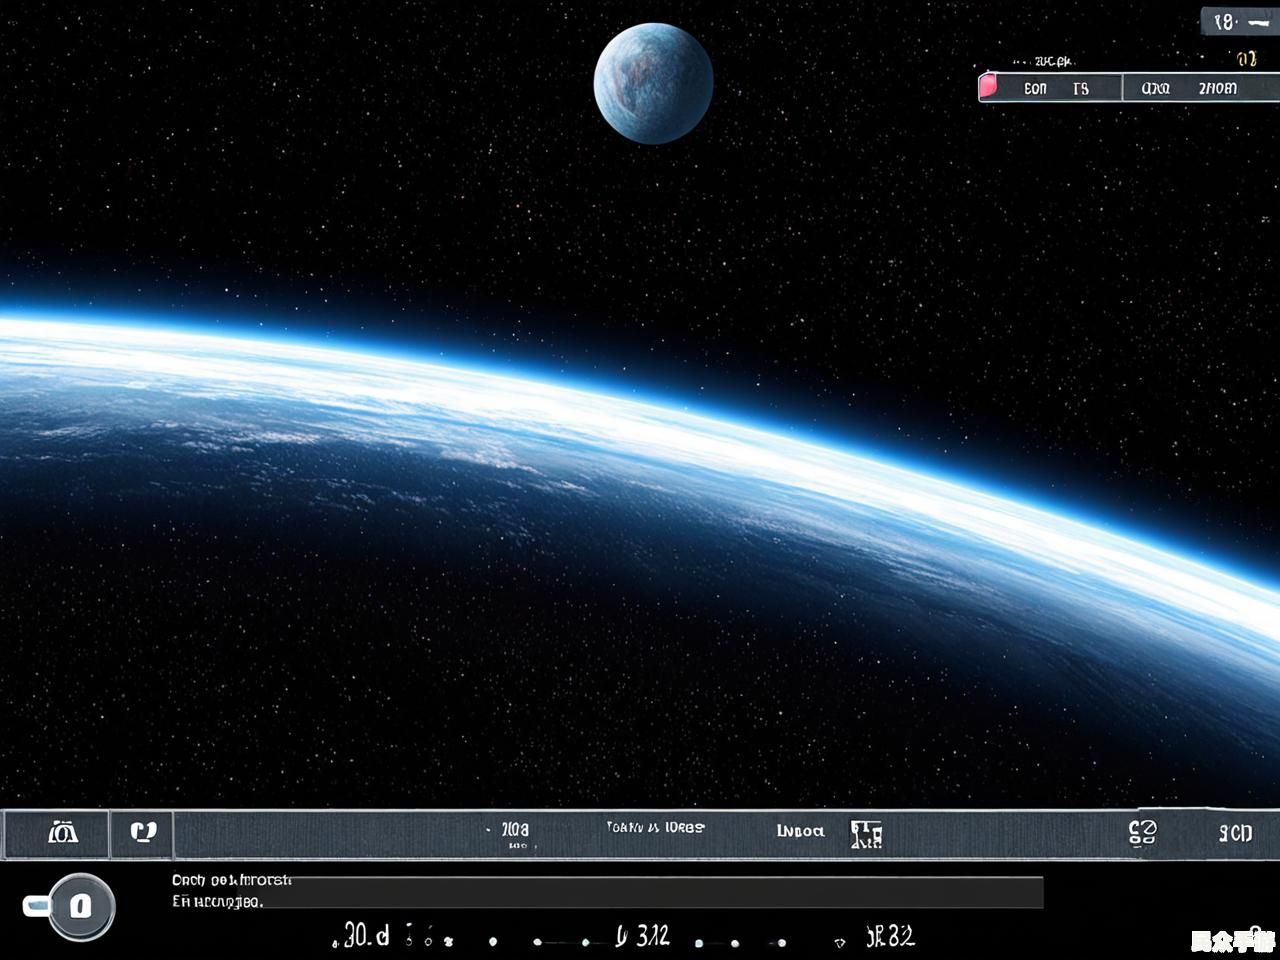Click the long dark progress bar above the timeline
This screenshot has height=960, width=1280.
[660, 892]
